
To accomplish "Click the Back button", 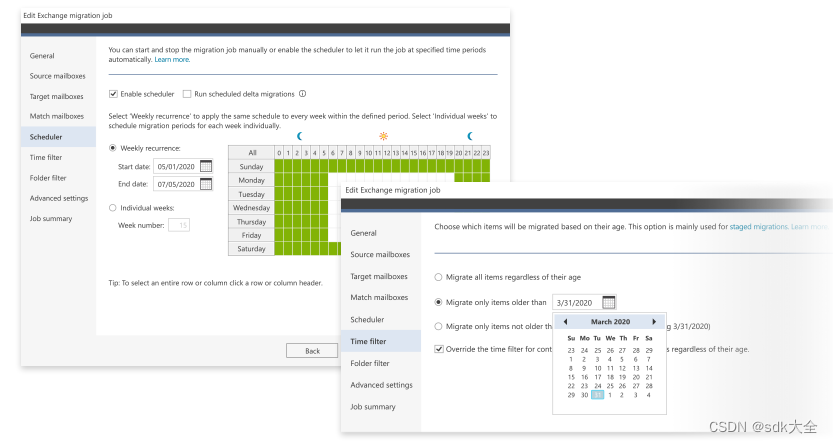I will click(x=312, y=351).
